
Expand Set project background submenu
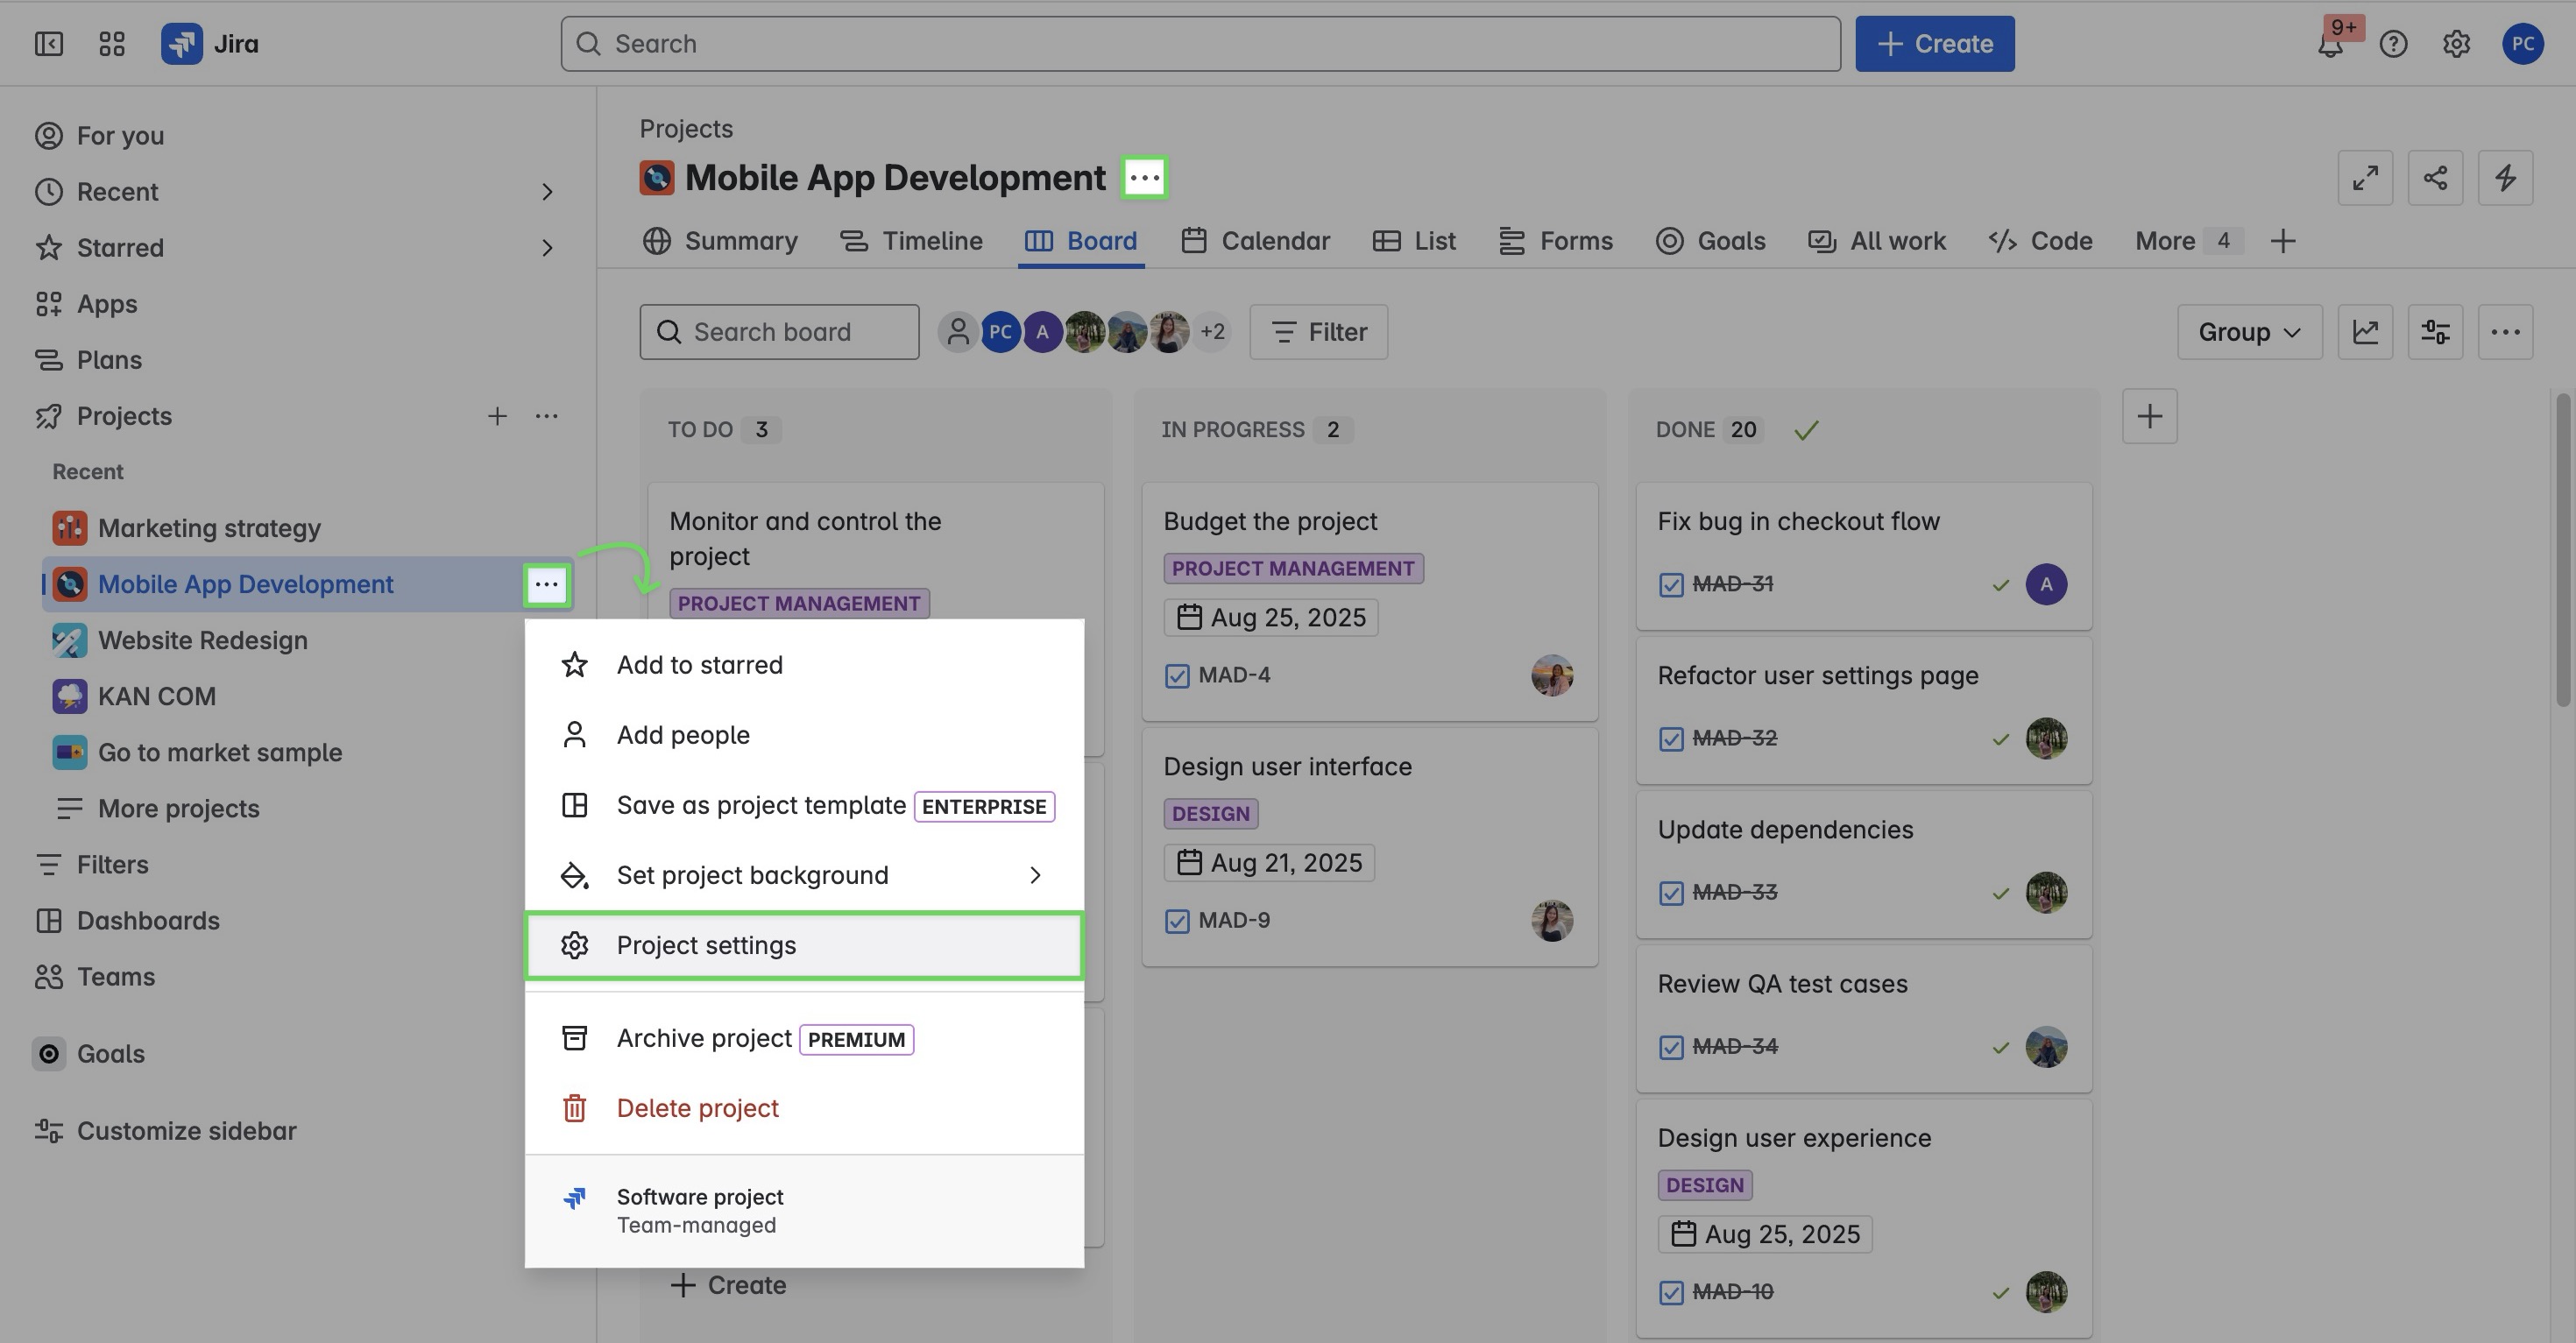(1034, 875)
